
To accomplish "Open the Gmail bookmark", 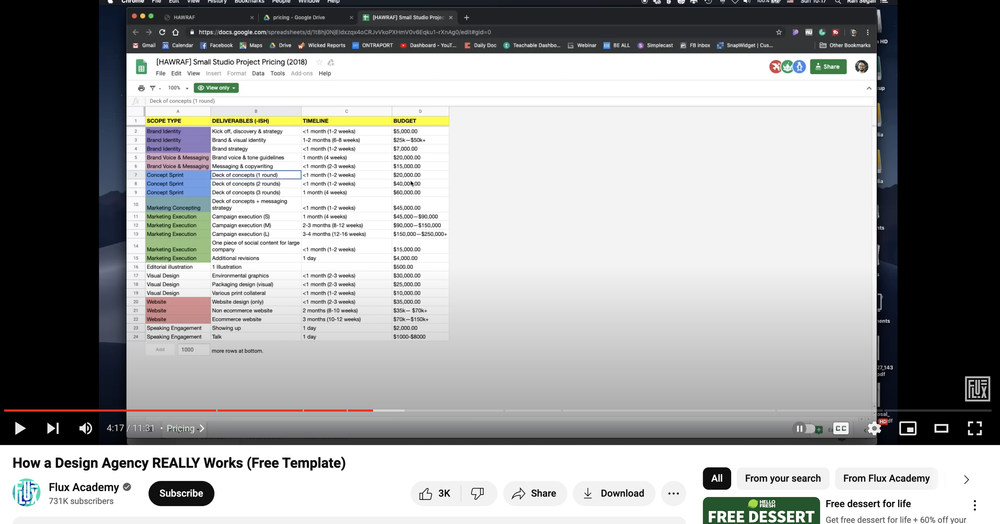I will [x=144, y=45].
